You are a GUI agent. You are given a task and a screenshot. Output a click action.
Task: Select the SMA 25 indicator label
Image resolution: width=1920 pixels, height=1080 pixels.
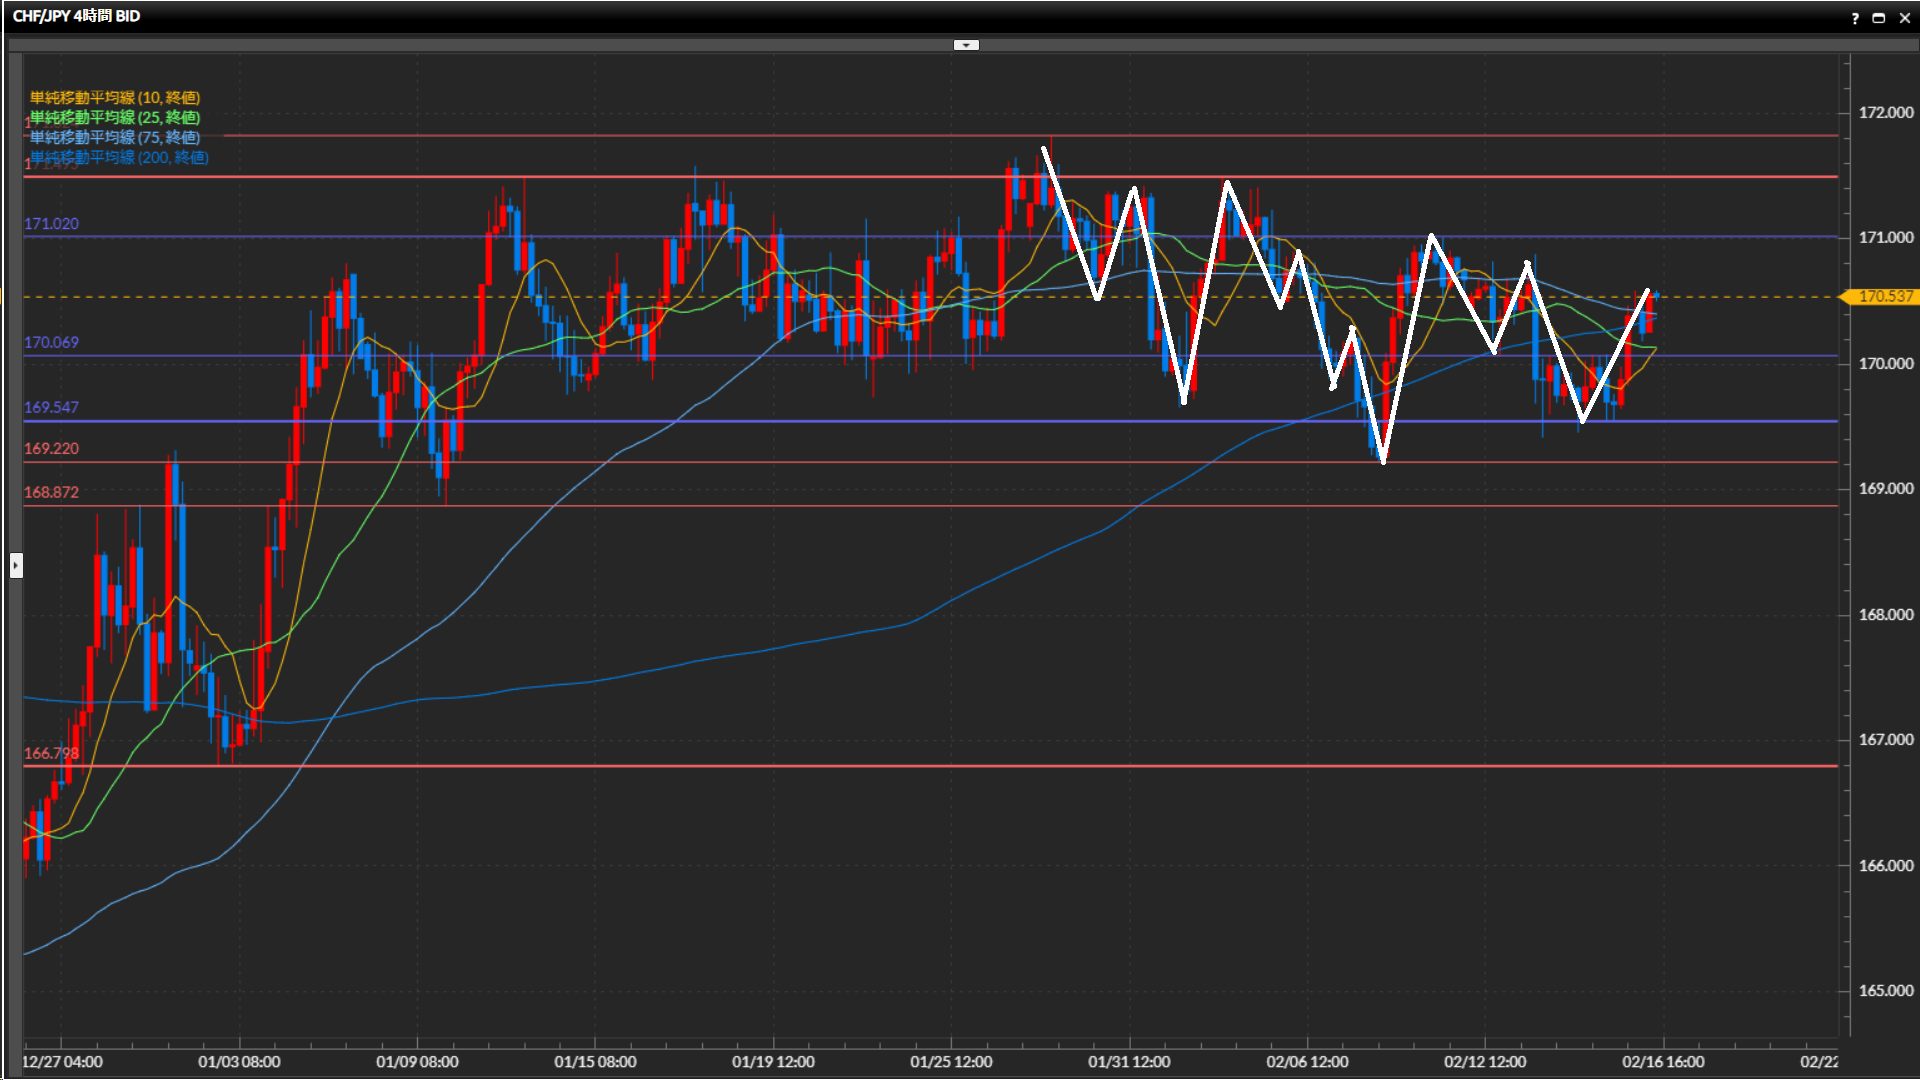click(115, 118)
